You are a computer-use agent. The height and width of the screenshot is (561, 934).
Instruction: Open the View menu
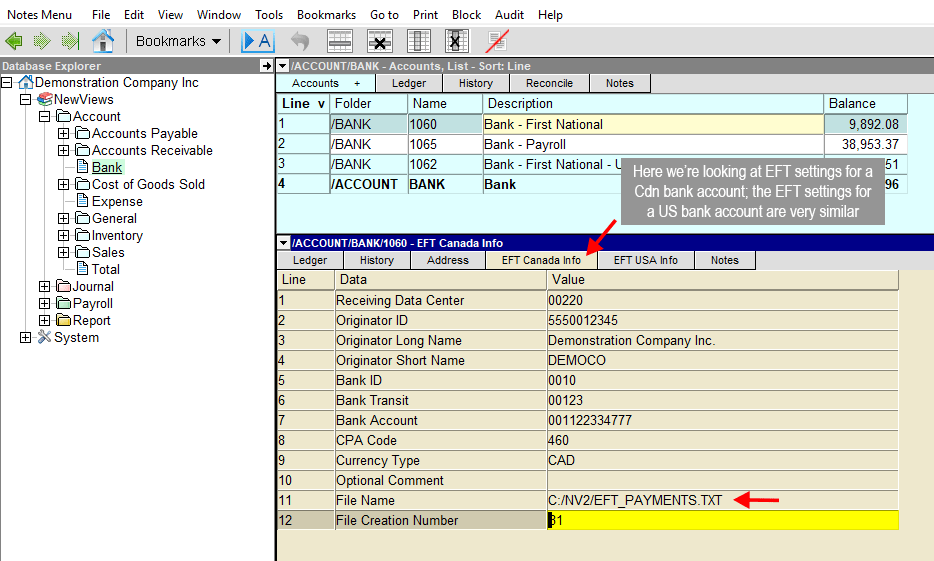pyautogui.click(x=170, y=15)
